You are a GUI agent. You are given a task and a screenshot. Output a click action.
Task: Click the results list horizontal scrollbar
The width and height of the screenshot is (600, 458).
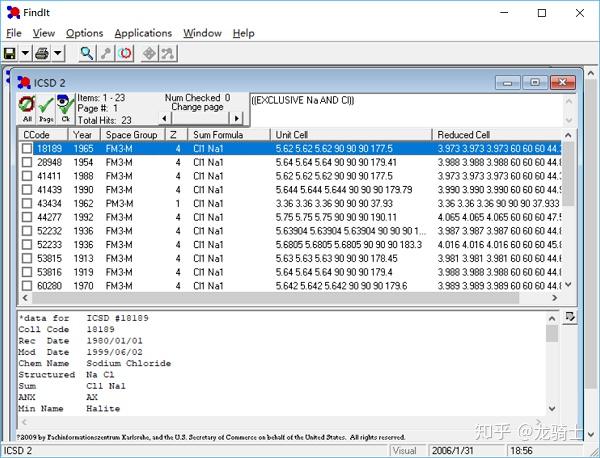coord(290,298)
